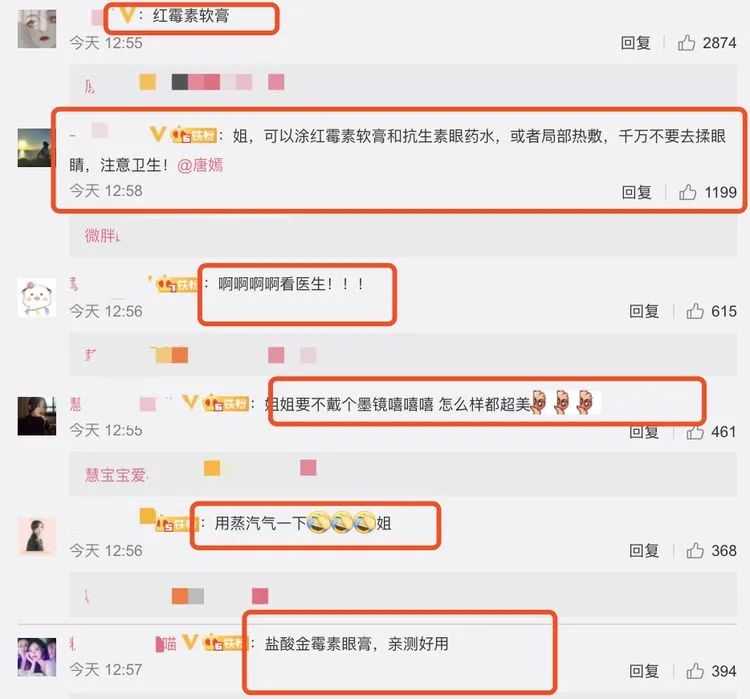This screenshot has height=699, width=750.
Task: Click thumbs-up icon next to 394
Action: click(695, 671)
